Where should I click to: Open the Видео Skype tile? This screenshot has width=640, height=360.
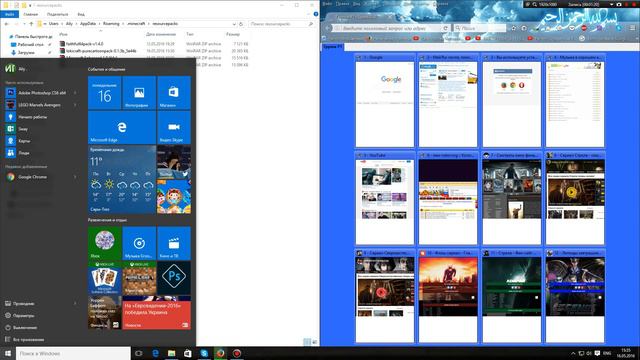(x=174, y=127)
